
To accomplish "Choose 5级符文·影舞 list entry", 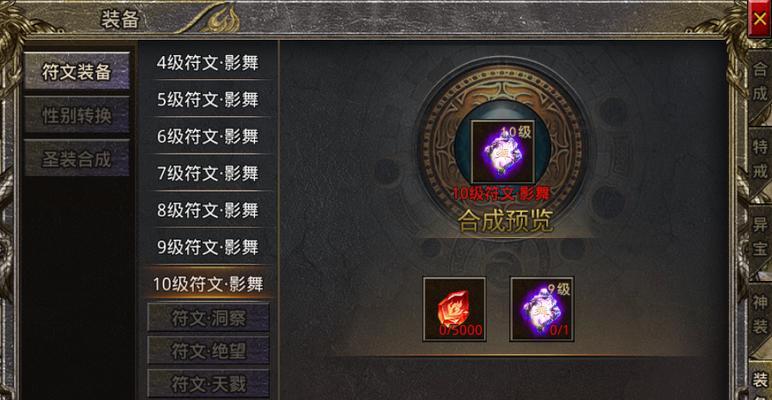I will (x=208, y=100).
